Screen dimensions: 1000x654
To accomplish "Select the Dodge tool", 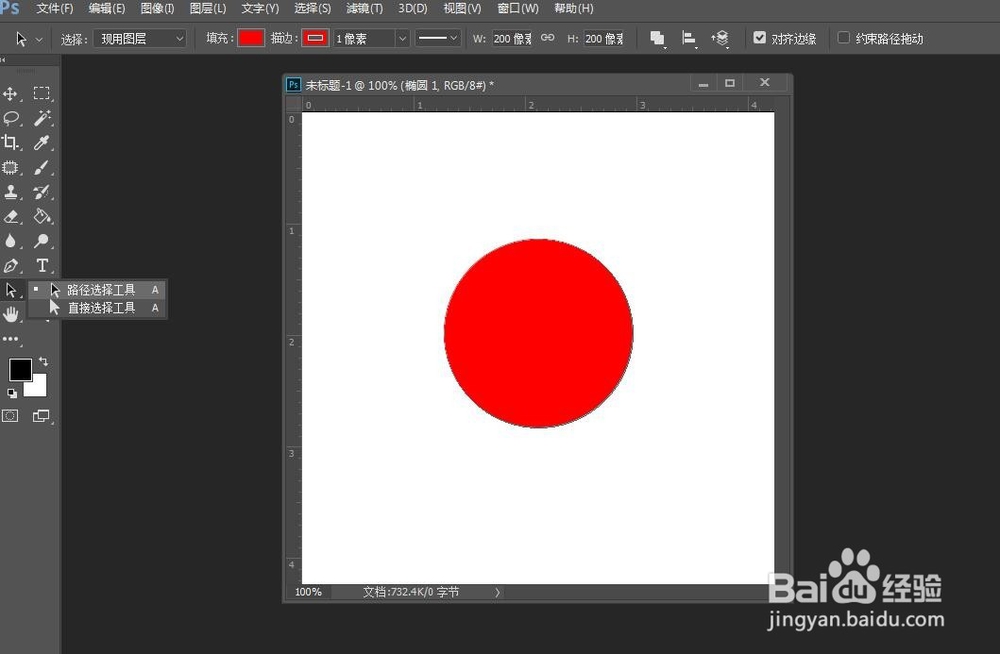I will coord(41,241).
